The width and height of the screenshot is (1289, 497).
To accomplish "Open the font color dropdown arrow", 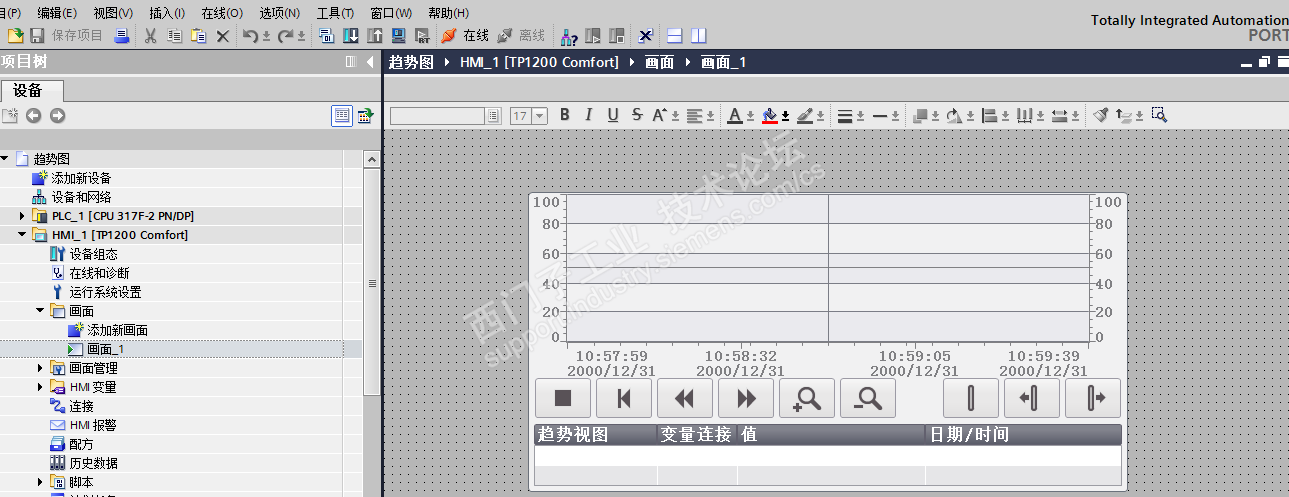I will point(750,116).
